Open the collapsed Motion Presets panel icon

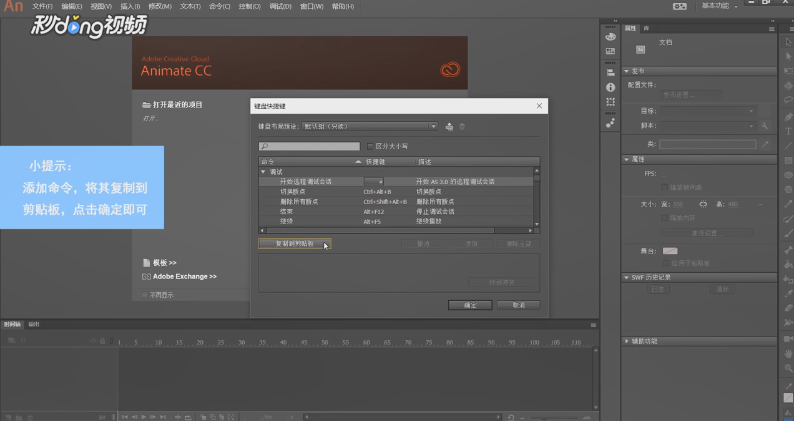[610, 123]
